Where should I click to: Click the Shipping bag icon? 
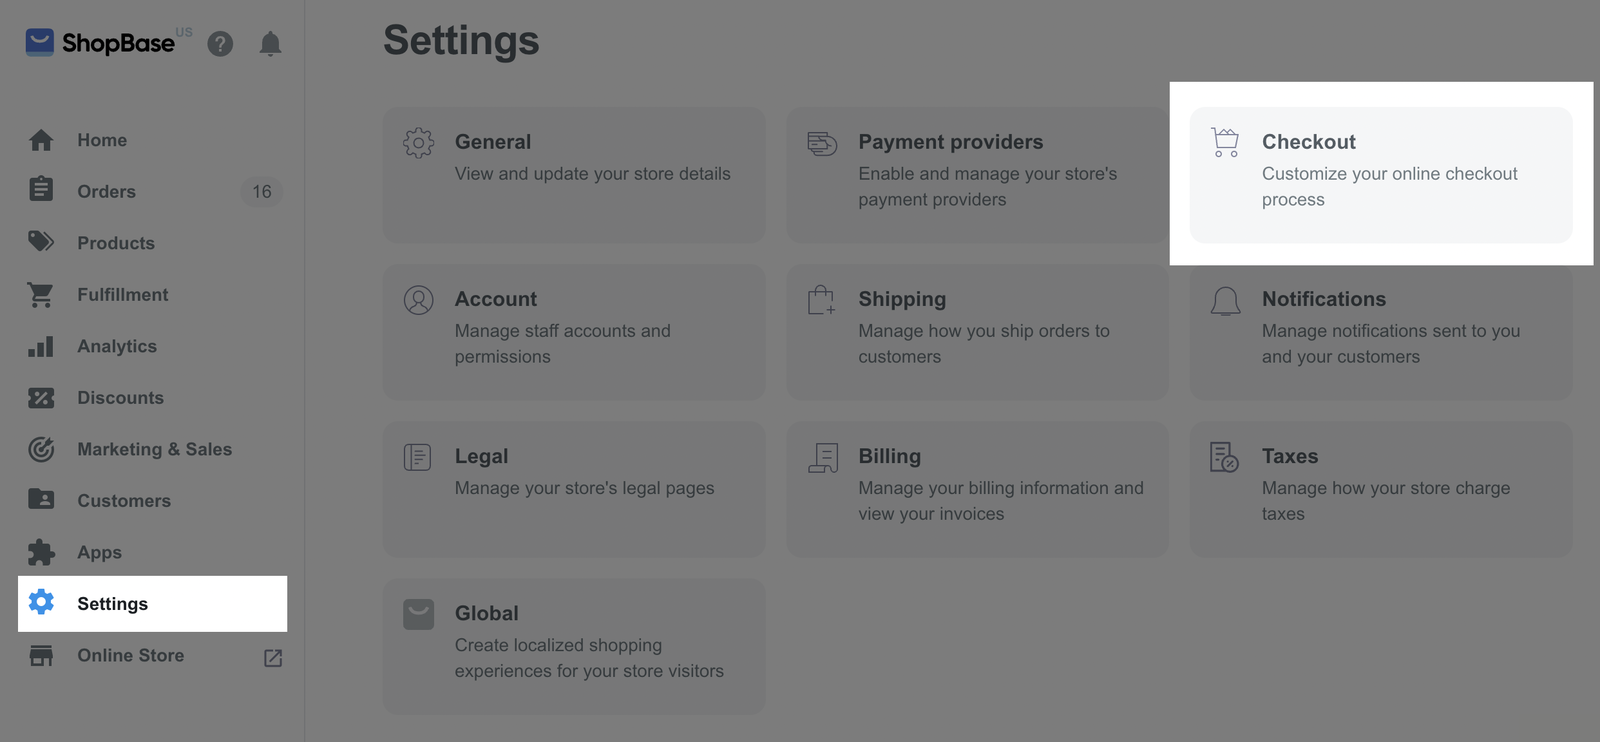822,300
